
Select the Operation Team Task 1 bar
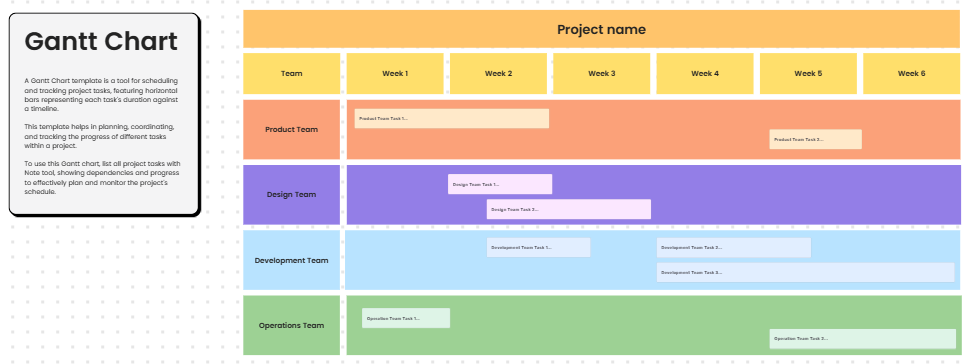(x=406, y=318)
